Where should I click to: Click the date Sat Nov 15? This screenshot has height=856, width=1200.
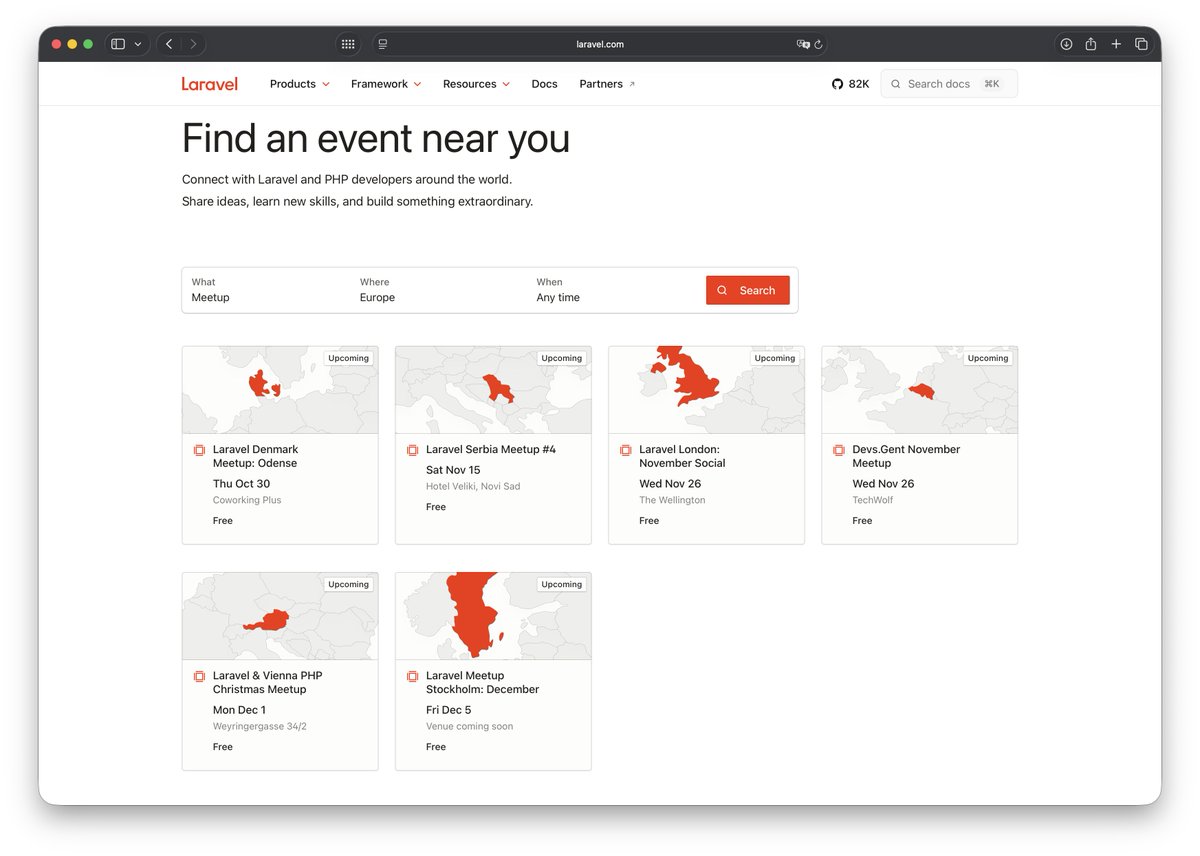[453, 470]
